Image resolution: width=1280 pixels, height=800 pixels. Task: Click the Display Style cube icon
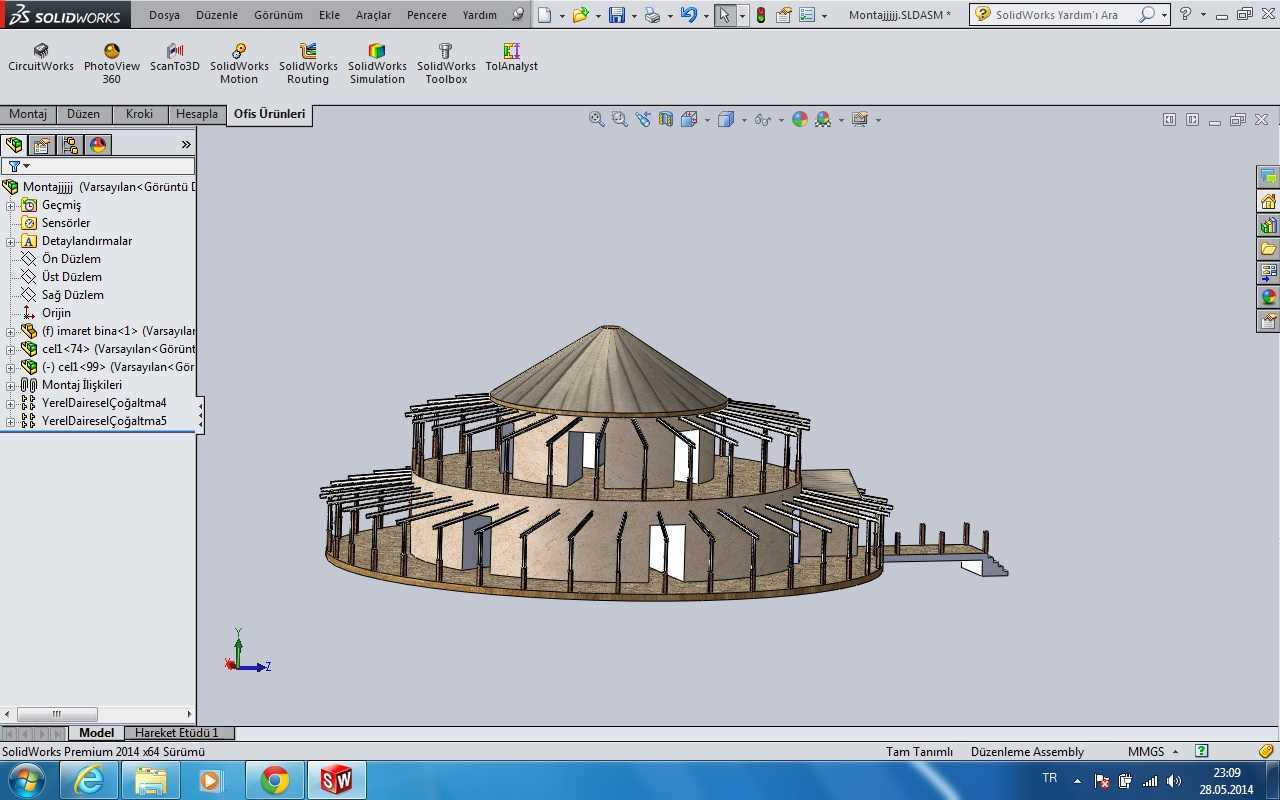point(727,119)
